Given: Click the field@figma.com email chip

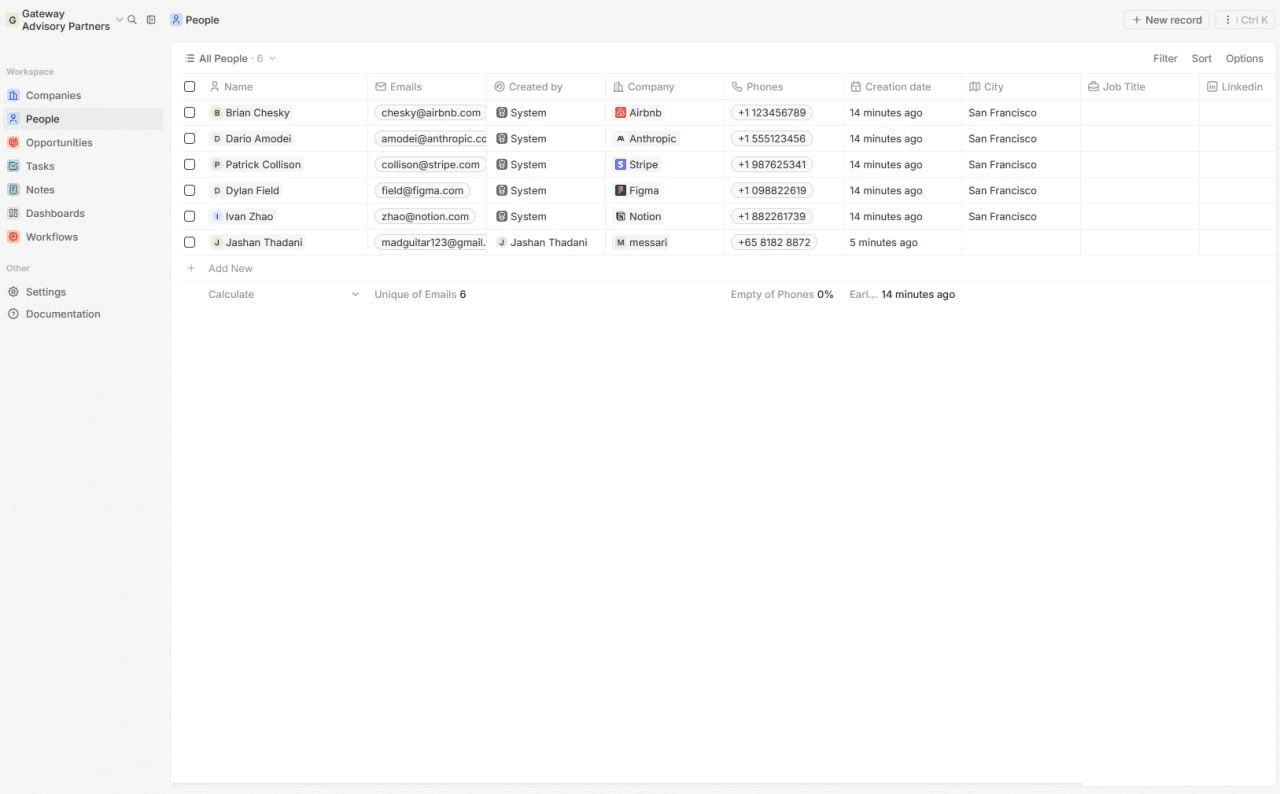Looking at the screenshot, I should coord(422,191).
